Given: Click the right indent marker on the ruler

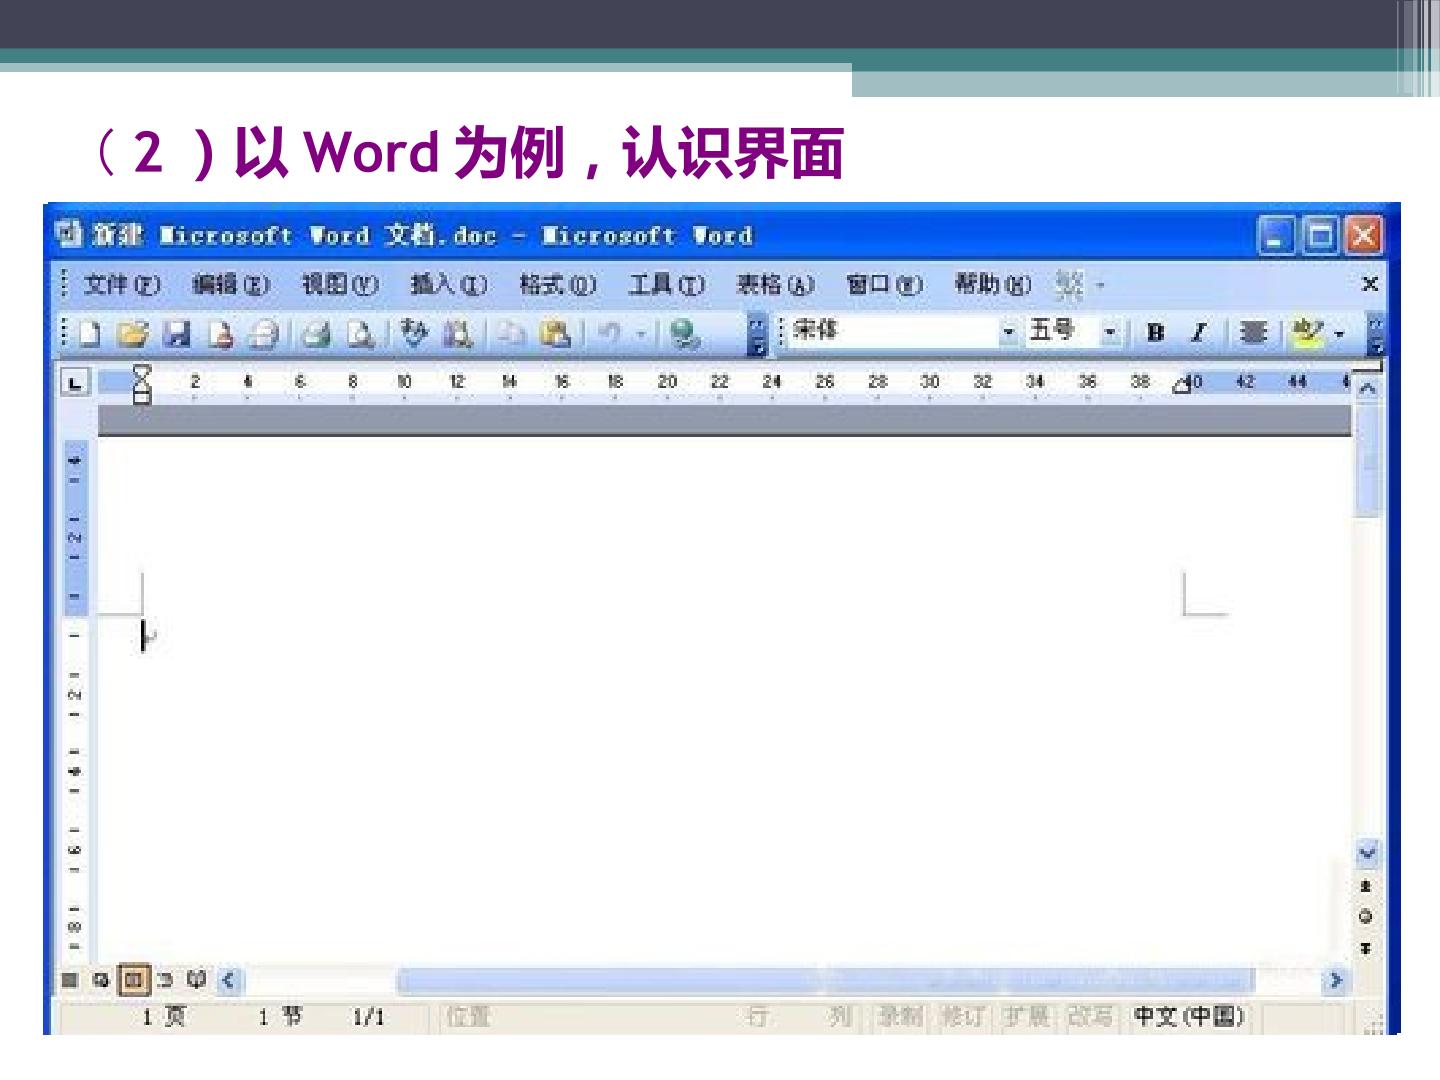Looking at the screenshot, I should [x=1181, y=385].
